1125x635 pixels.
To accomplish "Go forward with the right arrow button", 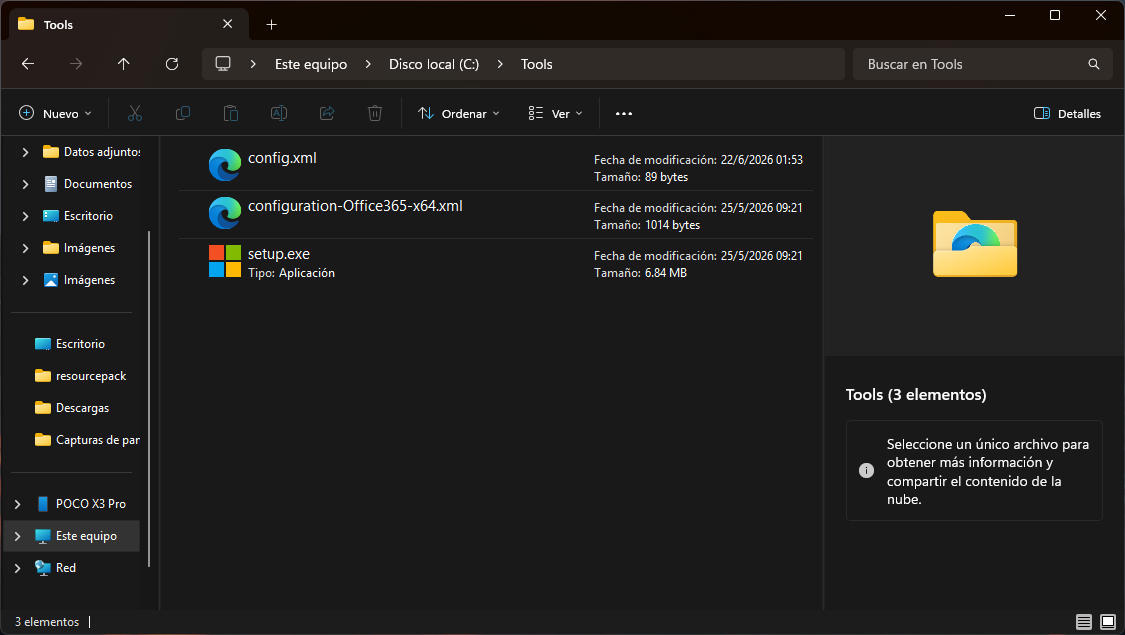I will 76,64.
